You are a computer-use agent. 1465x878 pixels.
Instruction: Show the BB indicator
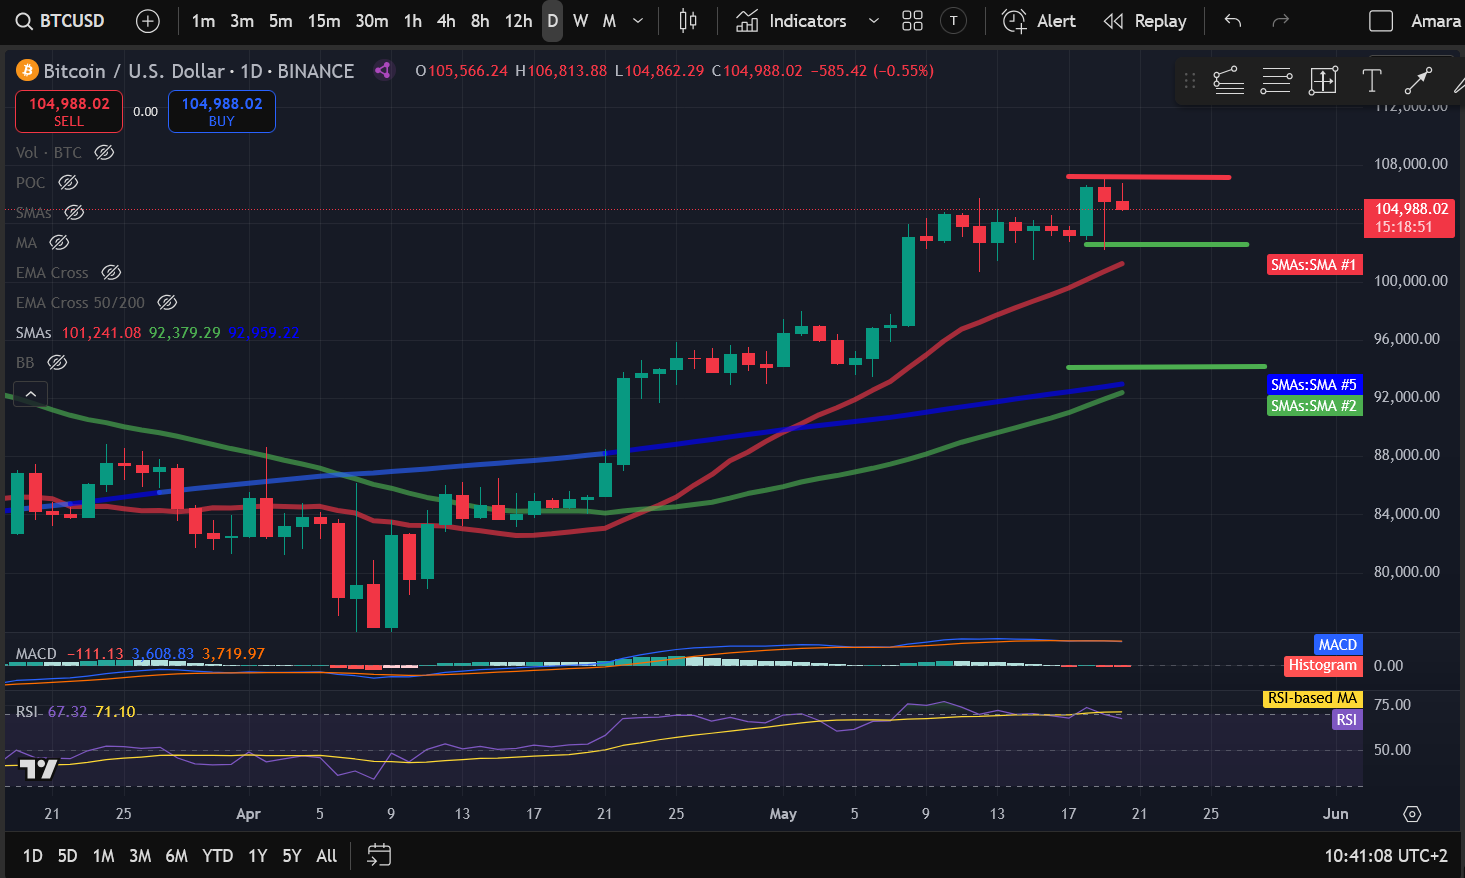[x=57, y=363]
